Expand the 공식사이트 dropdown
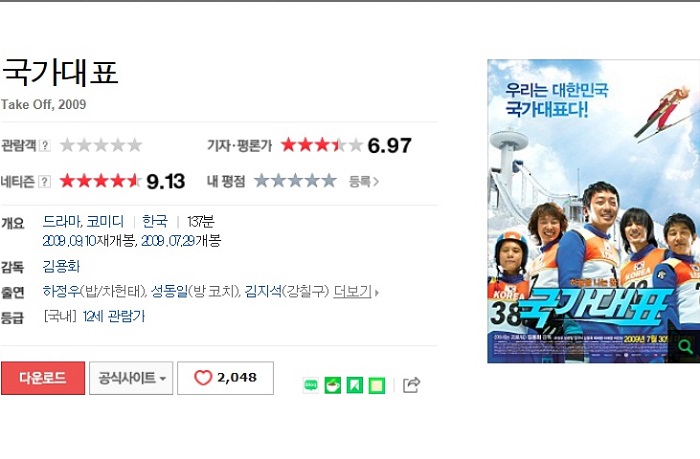The height and width of the screenshot is (459, 700). click(x=131, y=378)
